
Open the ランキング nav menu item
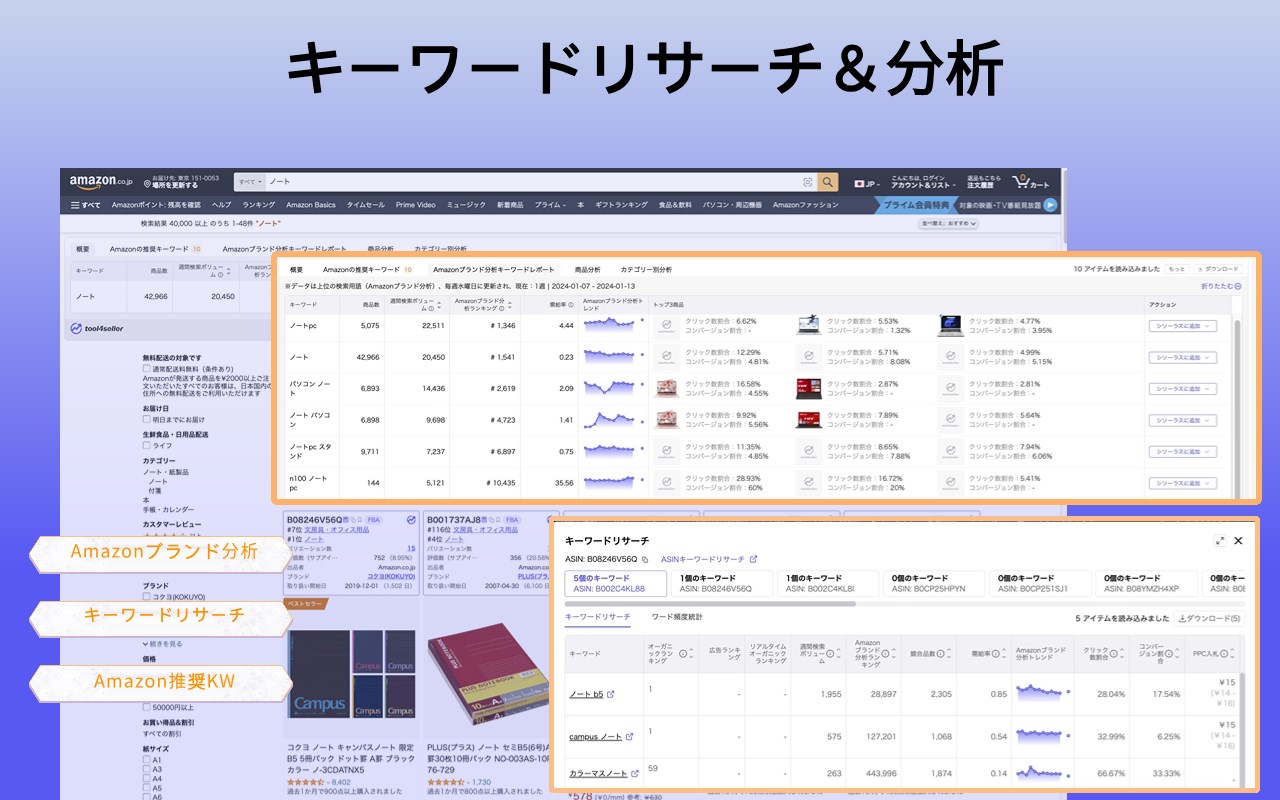tap(258, 205)
